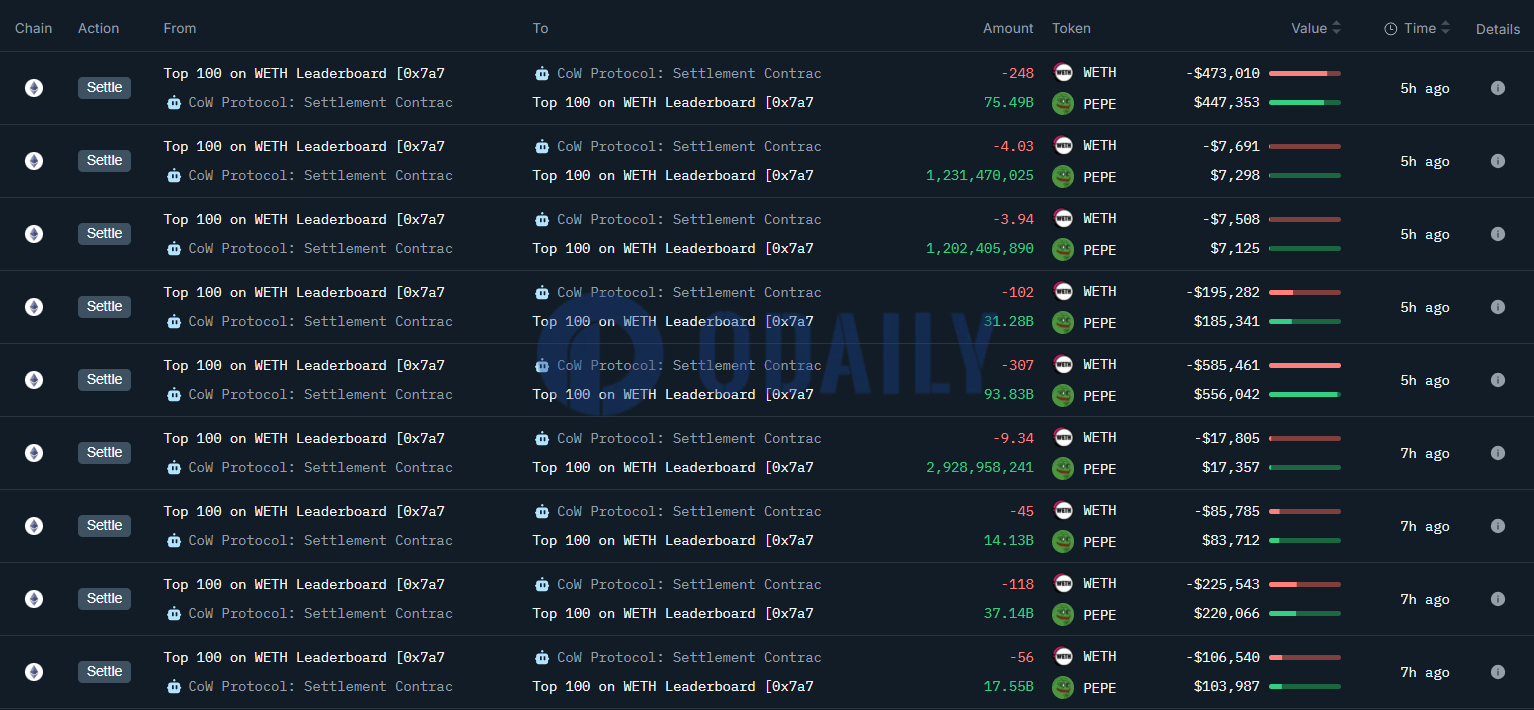Viewport: 1534px width, 710px height.
Task: Click Ethereum chain icon in the -102 WETH row
Action: [x=34, y=307]
